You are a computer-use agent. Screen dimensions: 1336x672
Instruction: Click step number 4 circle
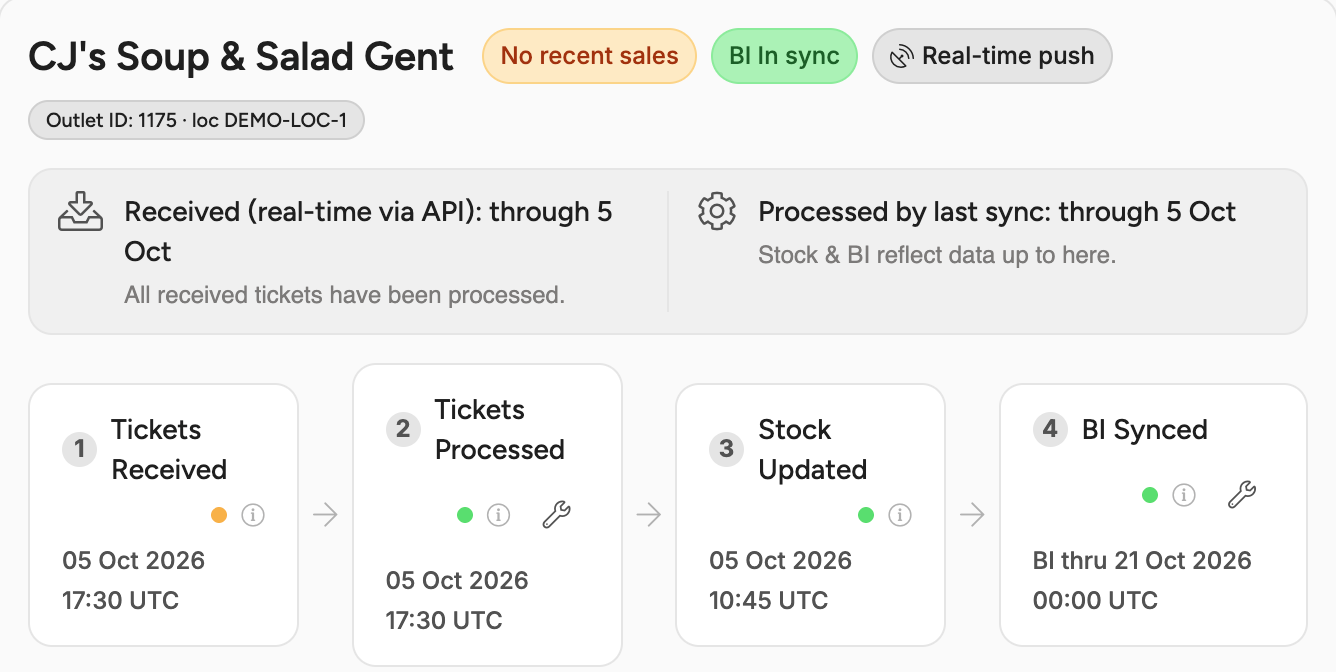coord(1050,429)
